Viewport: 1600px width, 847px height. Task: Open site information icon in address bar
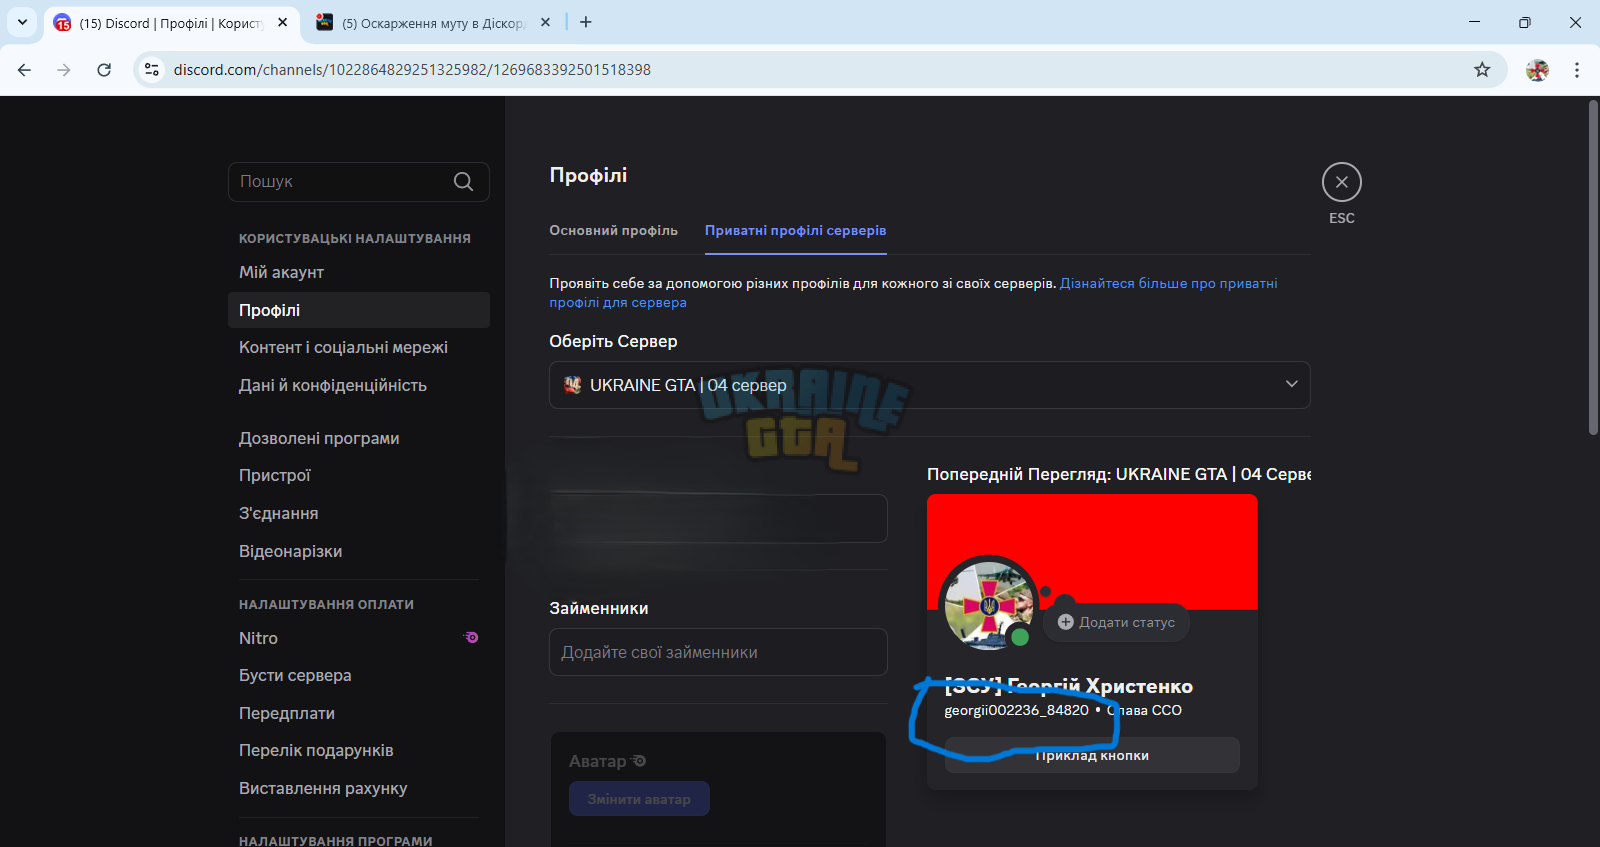click(152, 70)
